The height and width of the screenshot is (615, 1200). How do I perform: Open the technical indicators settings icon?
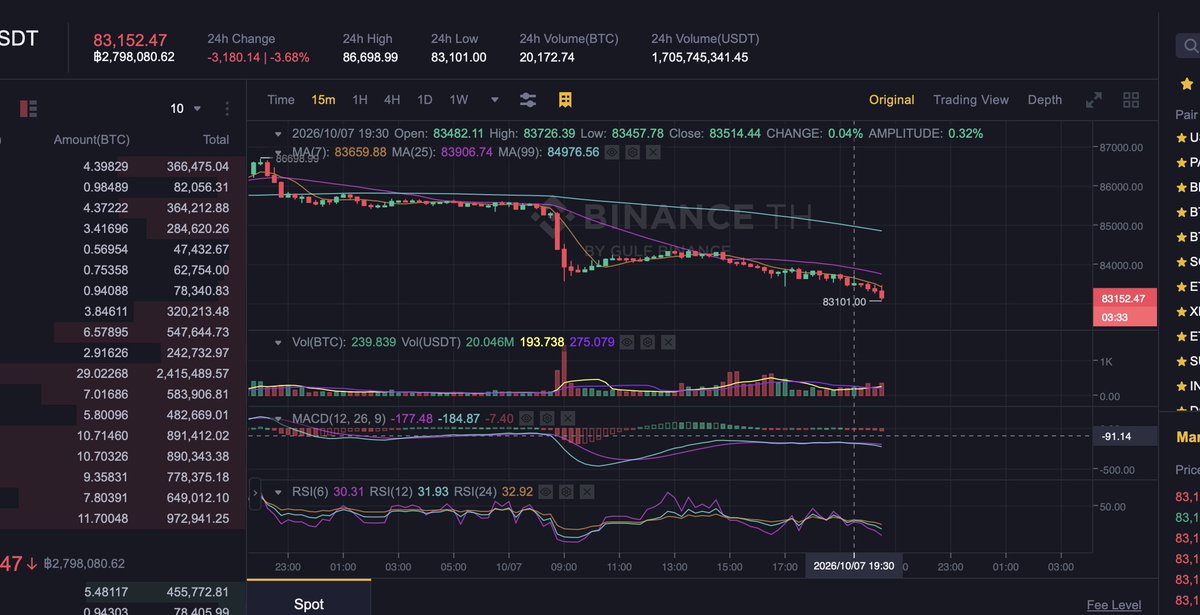[x=528, y=100]
